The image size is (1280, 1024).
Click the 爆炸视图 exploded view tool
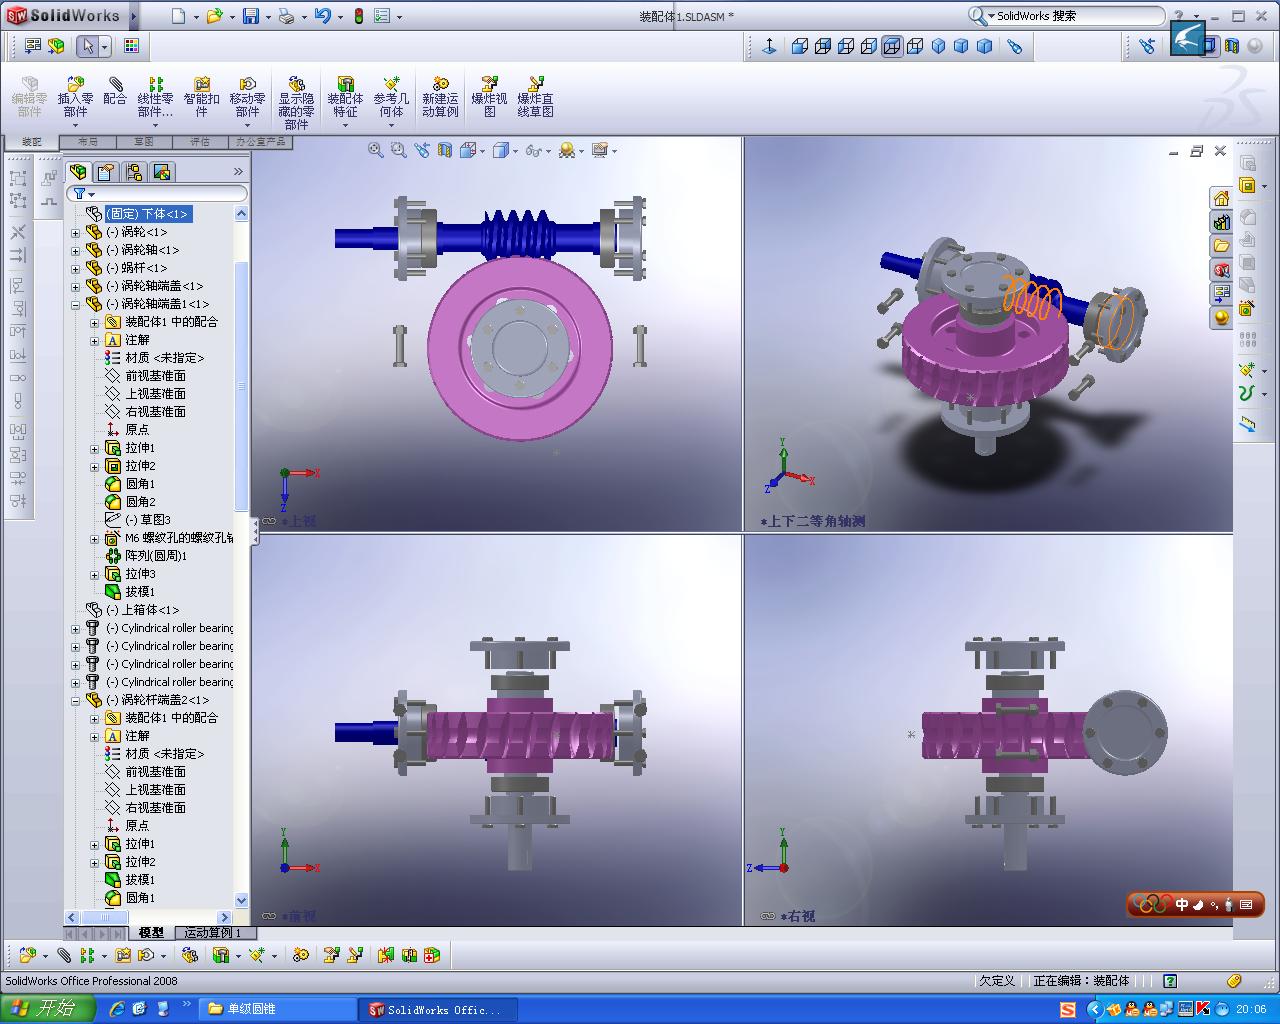[489, 97]
